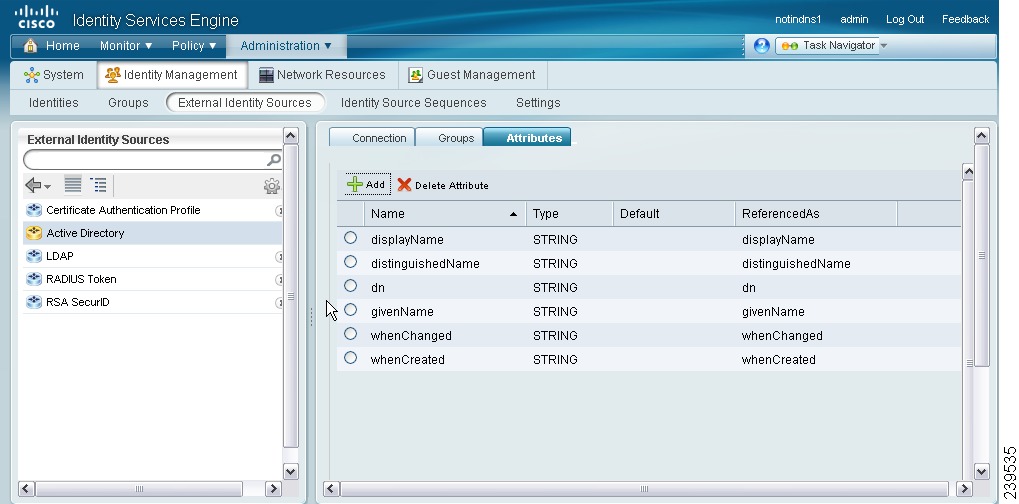Expand the Task Navigator dropdown arrow
The image size is (1019, 504).
[x=883, y=46]
